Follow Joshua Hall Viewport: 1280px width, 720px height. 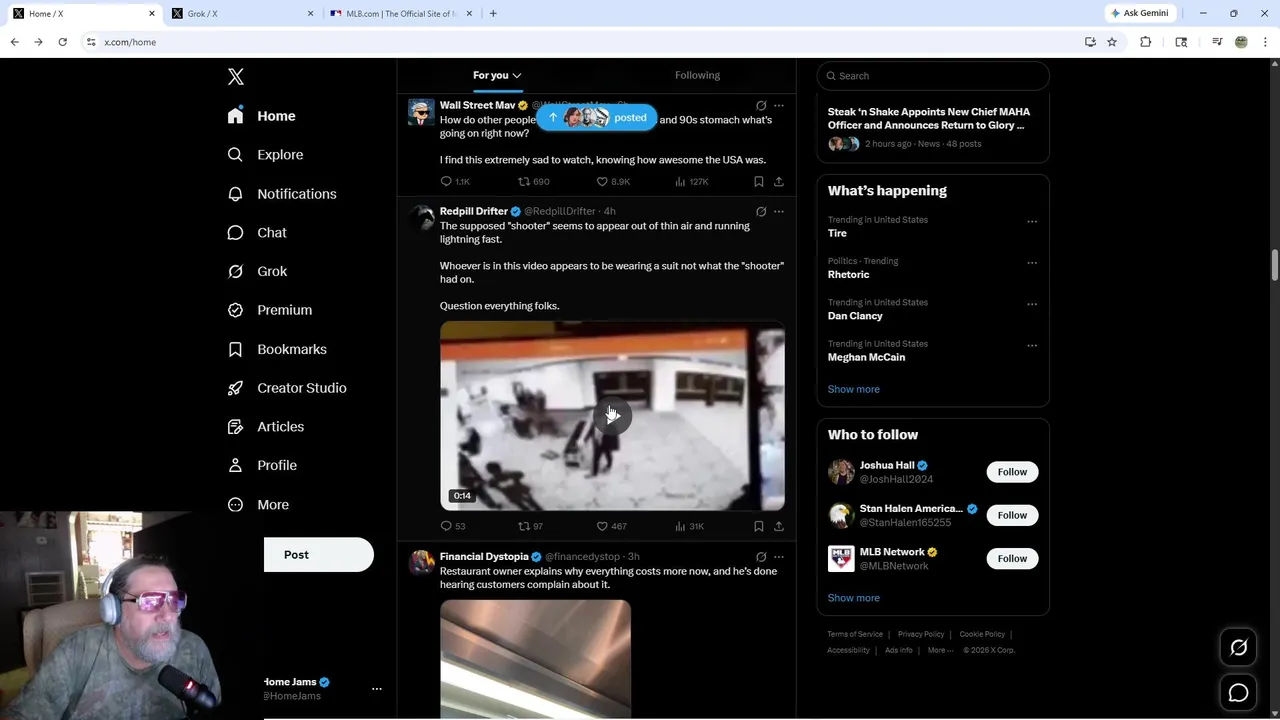1012,472
